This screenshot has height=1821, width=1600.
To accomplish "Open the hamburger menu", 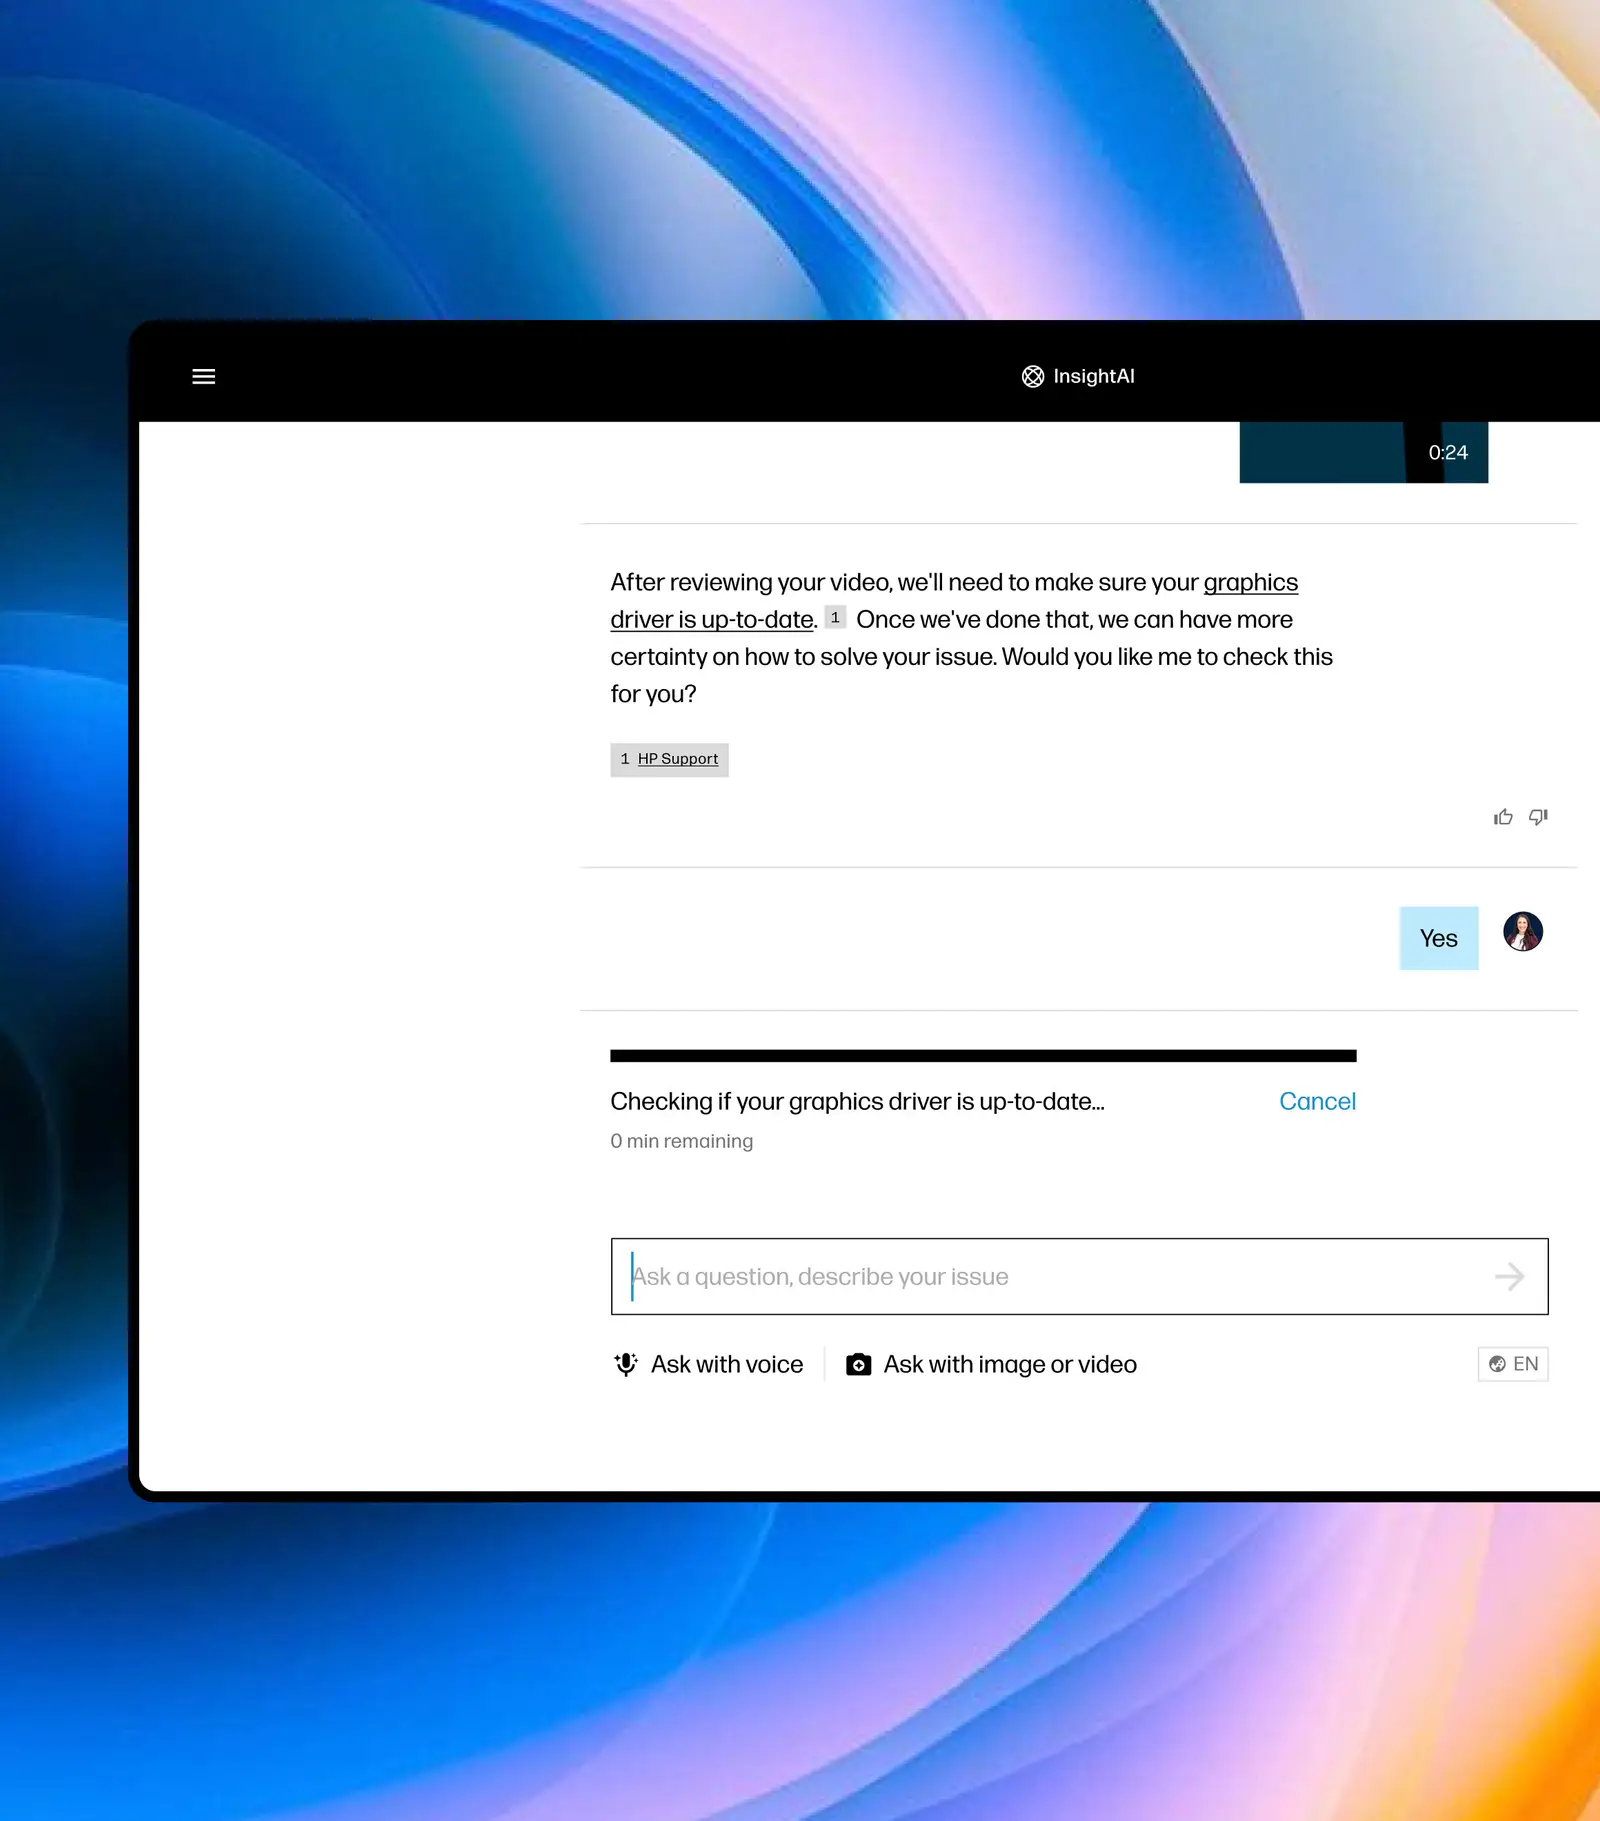I will click(x=203, y=376).
